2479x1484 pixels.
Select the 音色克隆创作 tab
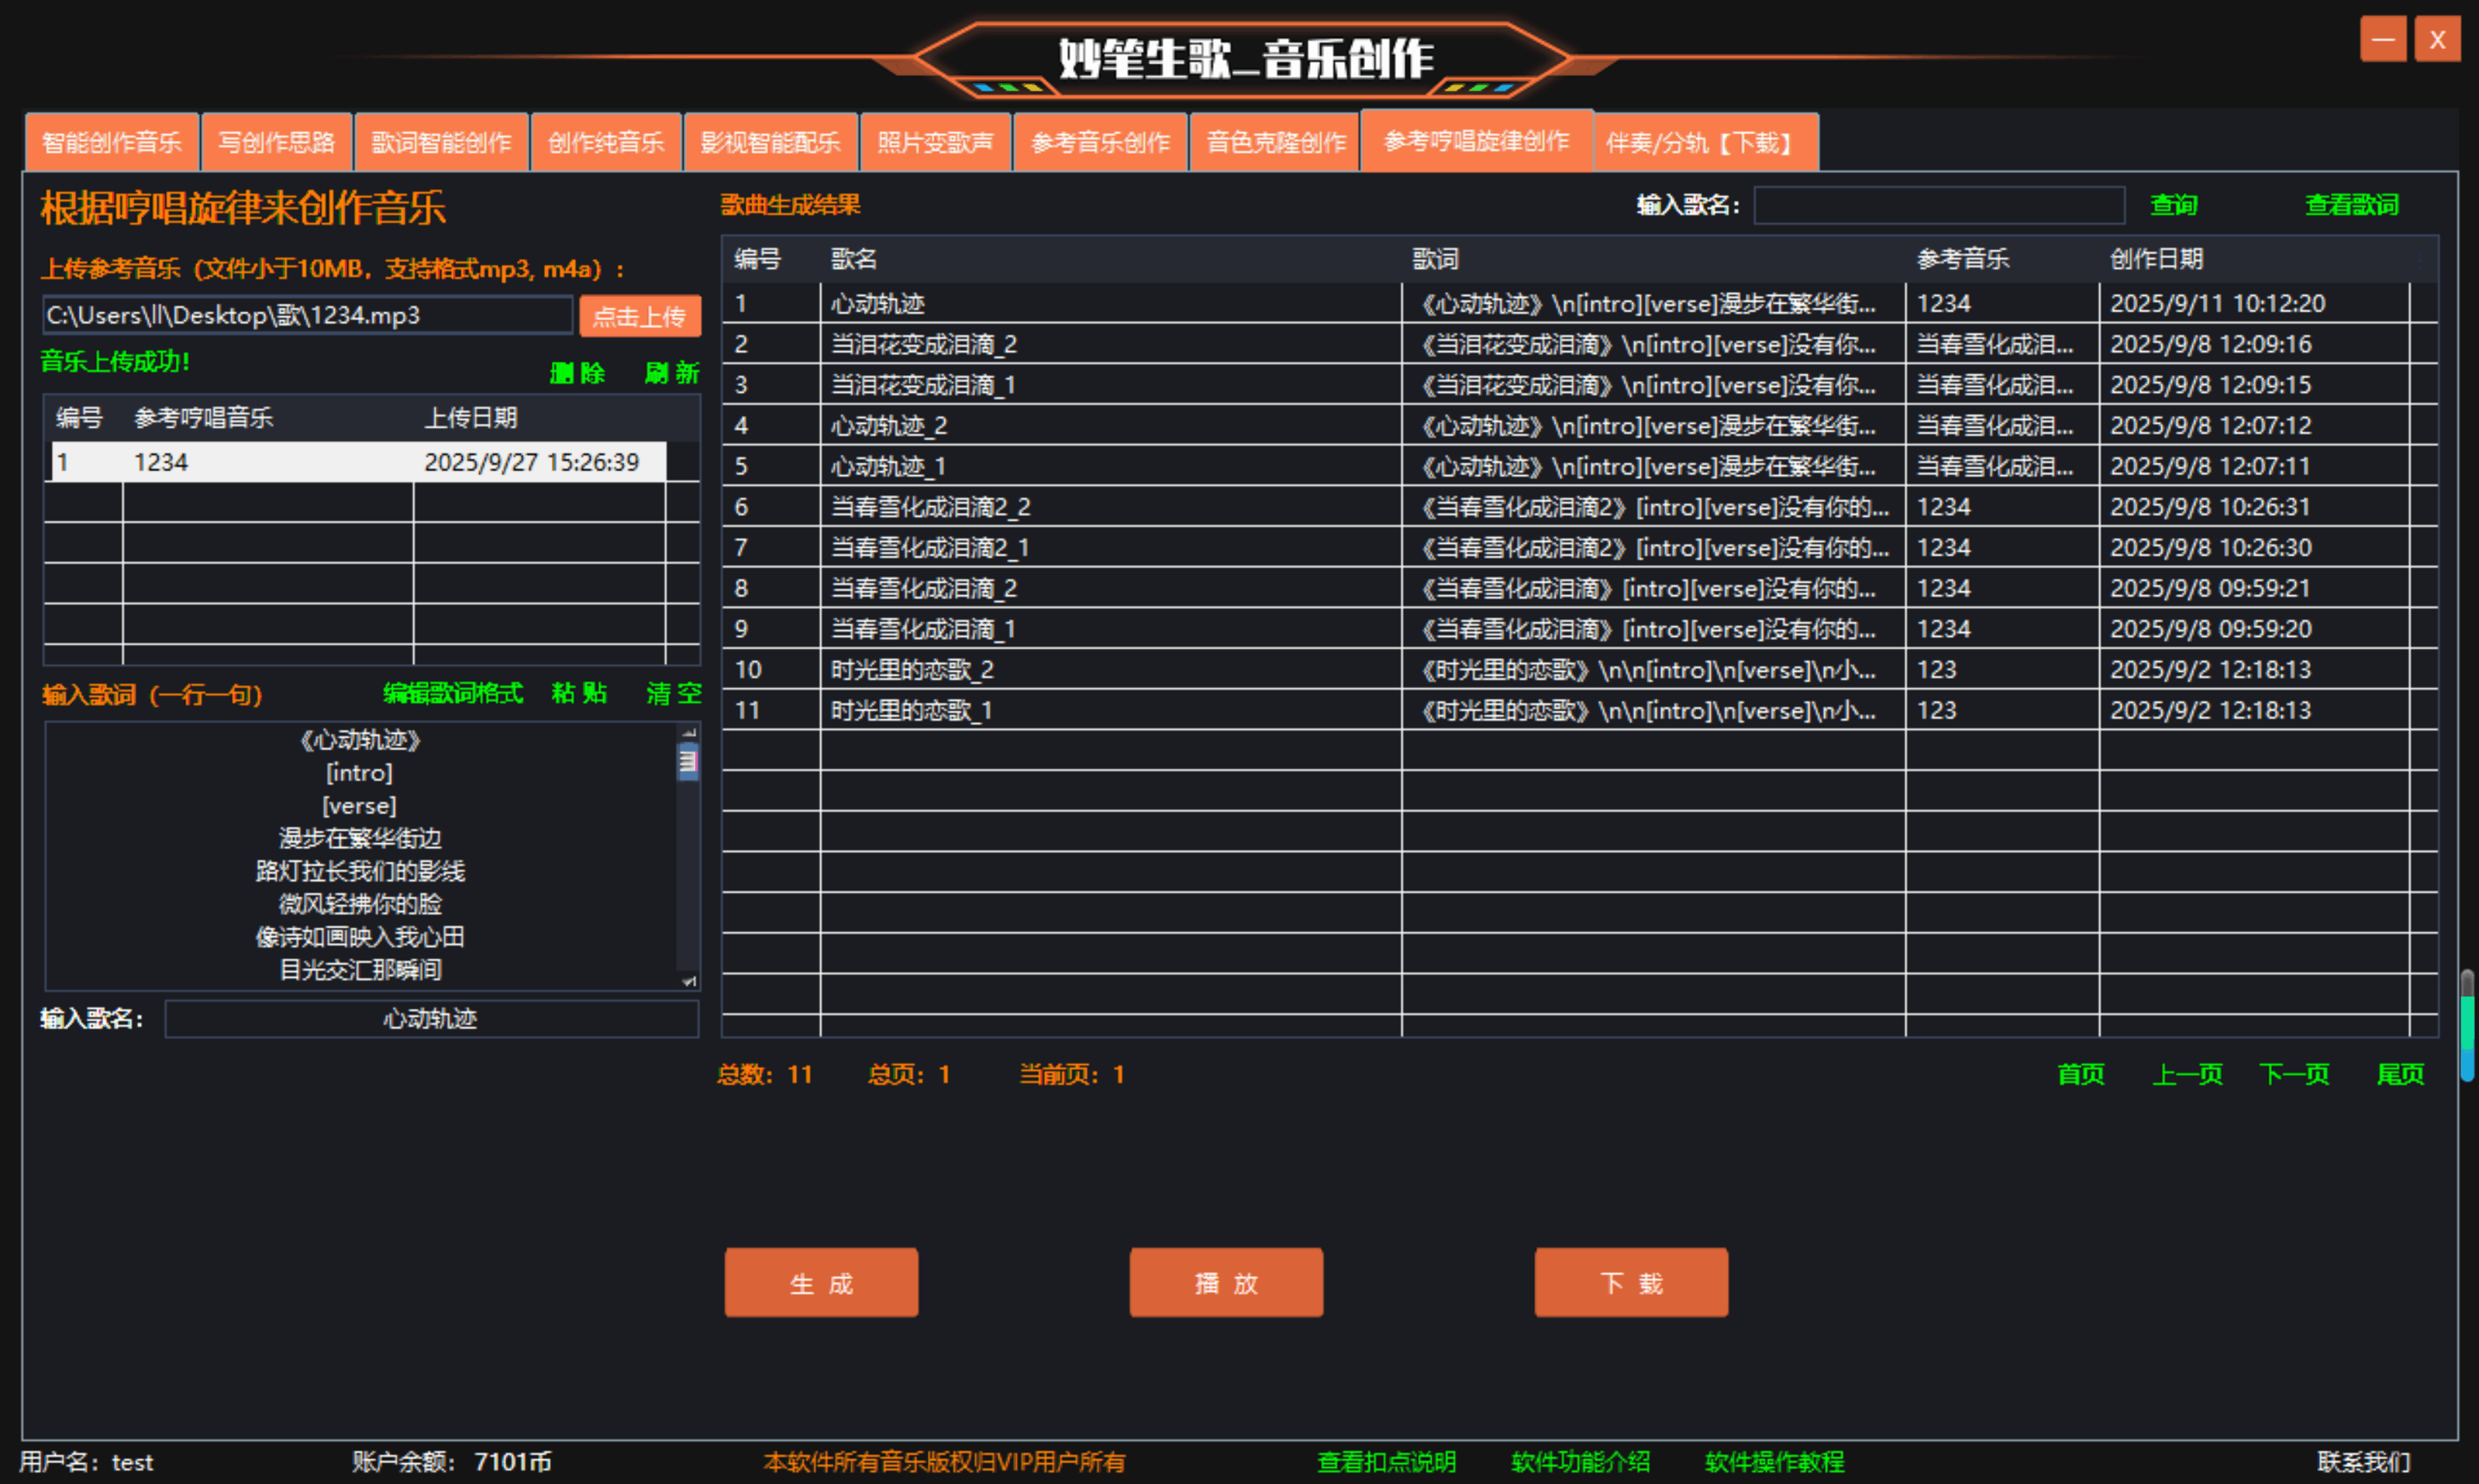click(1275, 143)
